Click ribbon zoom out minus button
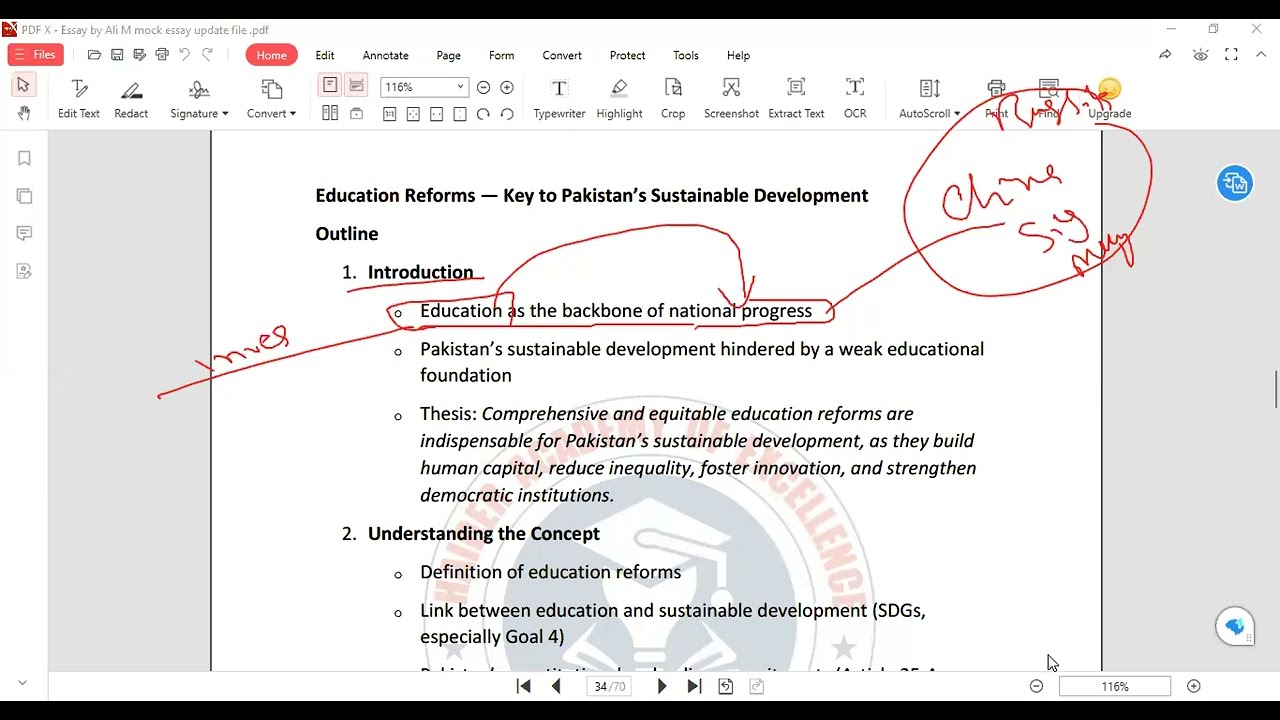The height and width of the screenshot is (720, 1280). click(x=483, y=88)
